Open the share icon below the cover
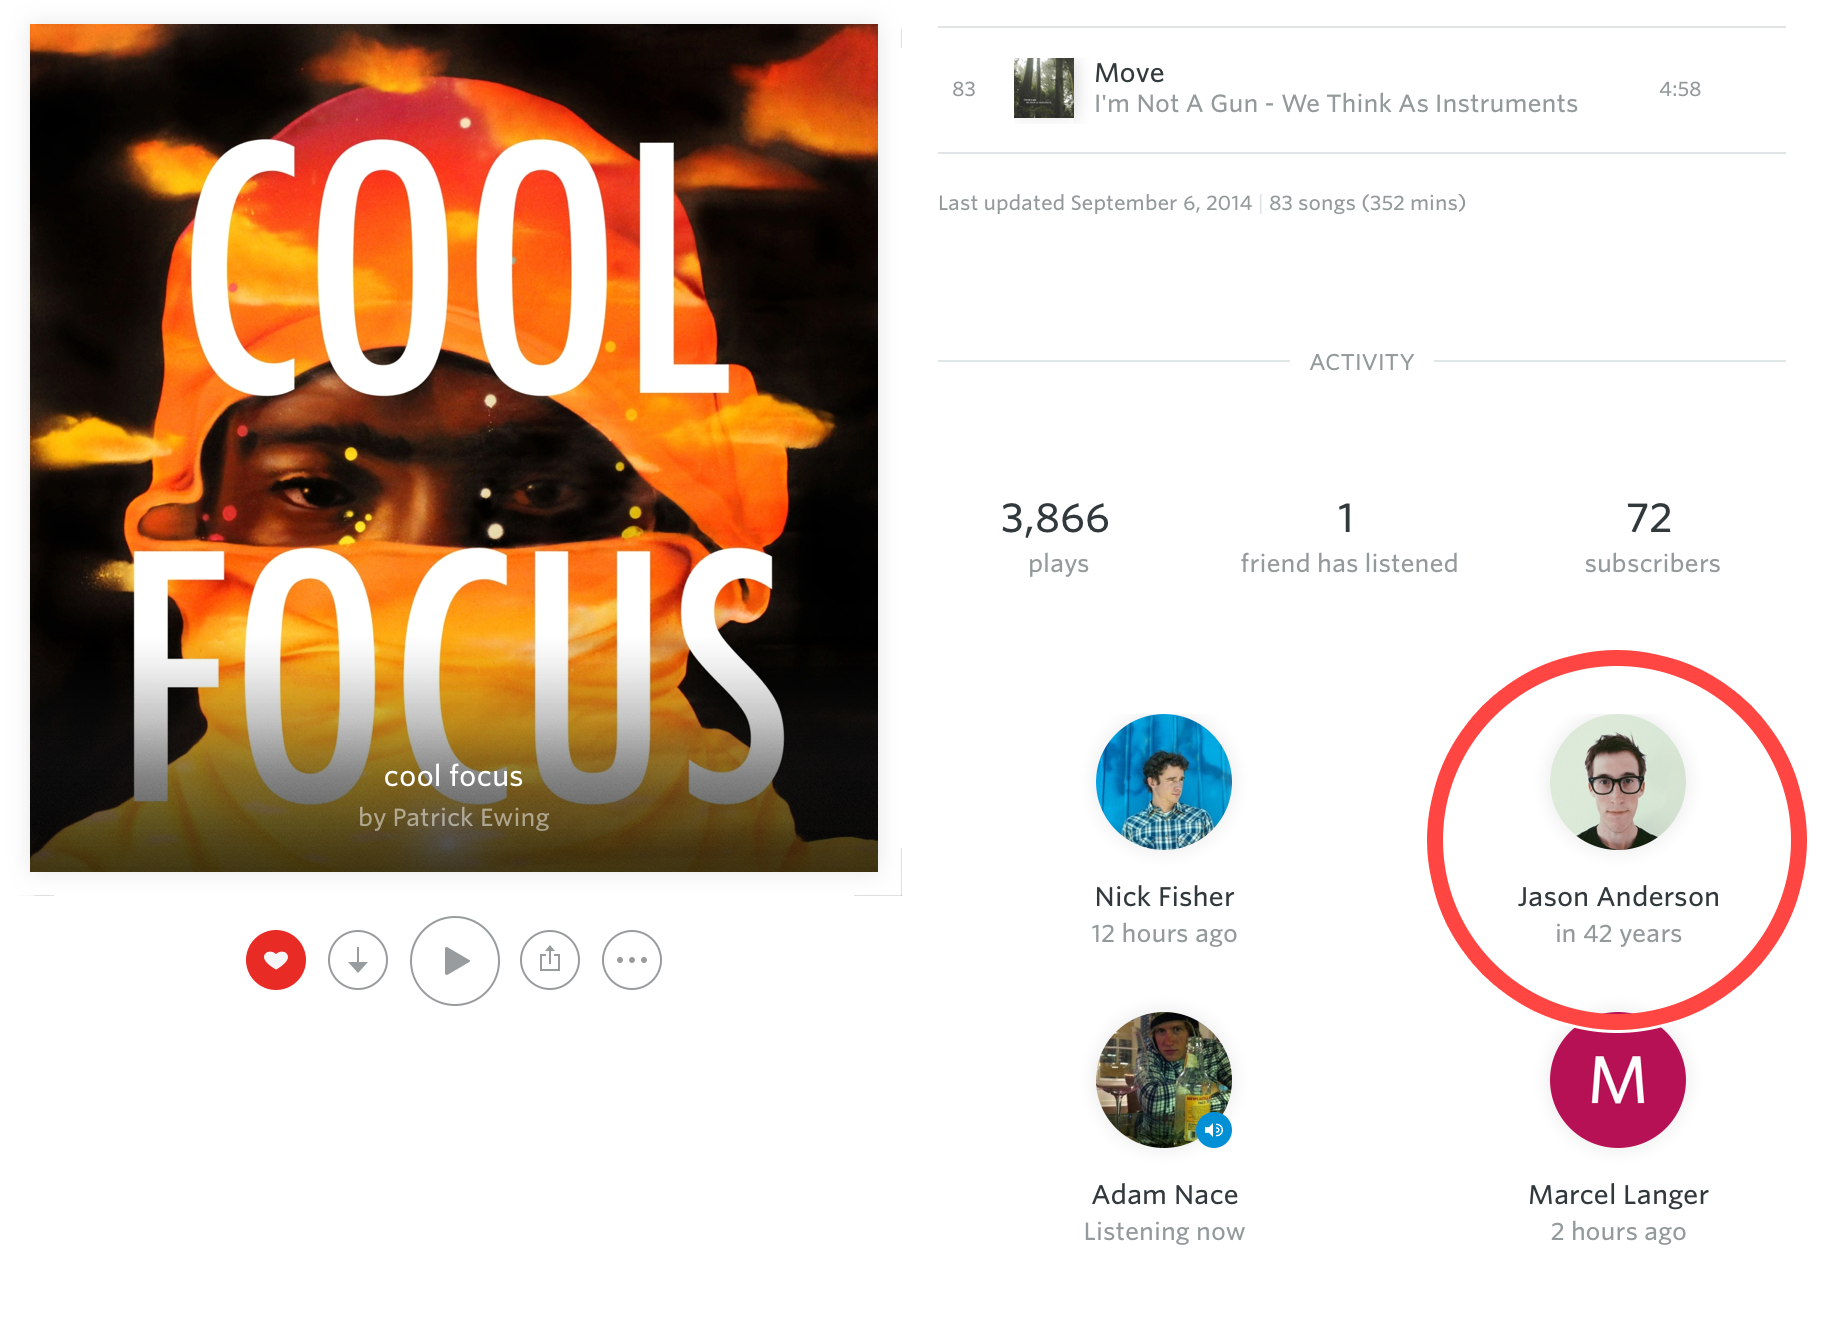The width and height of the screenshot is (1838, 1334). 550,960
